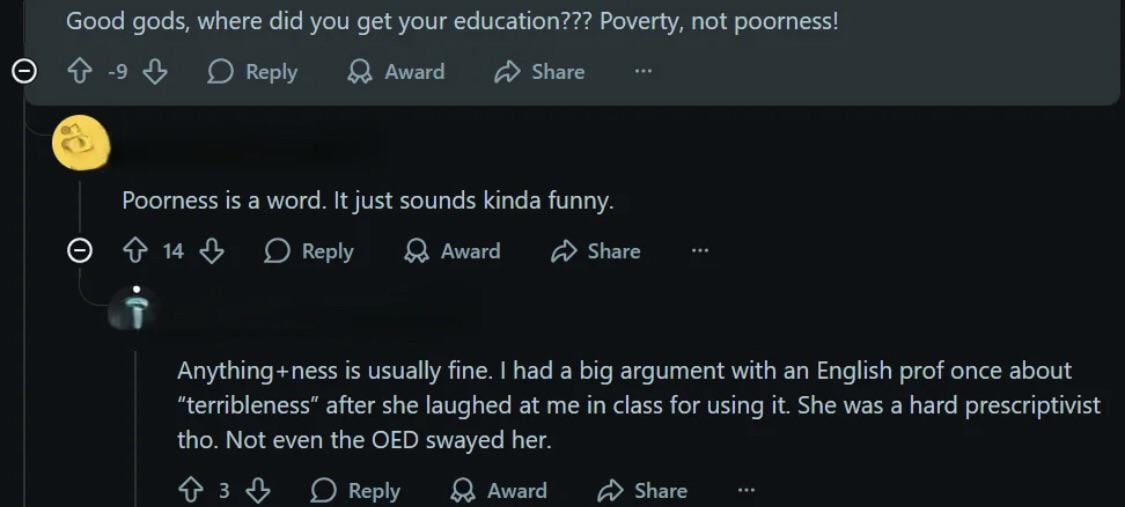
Task: Collapse the "Poorness is a word" thread
Action: pyautogui.click(x=79, y=251)
